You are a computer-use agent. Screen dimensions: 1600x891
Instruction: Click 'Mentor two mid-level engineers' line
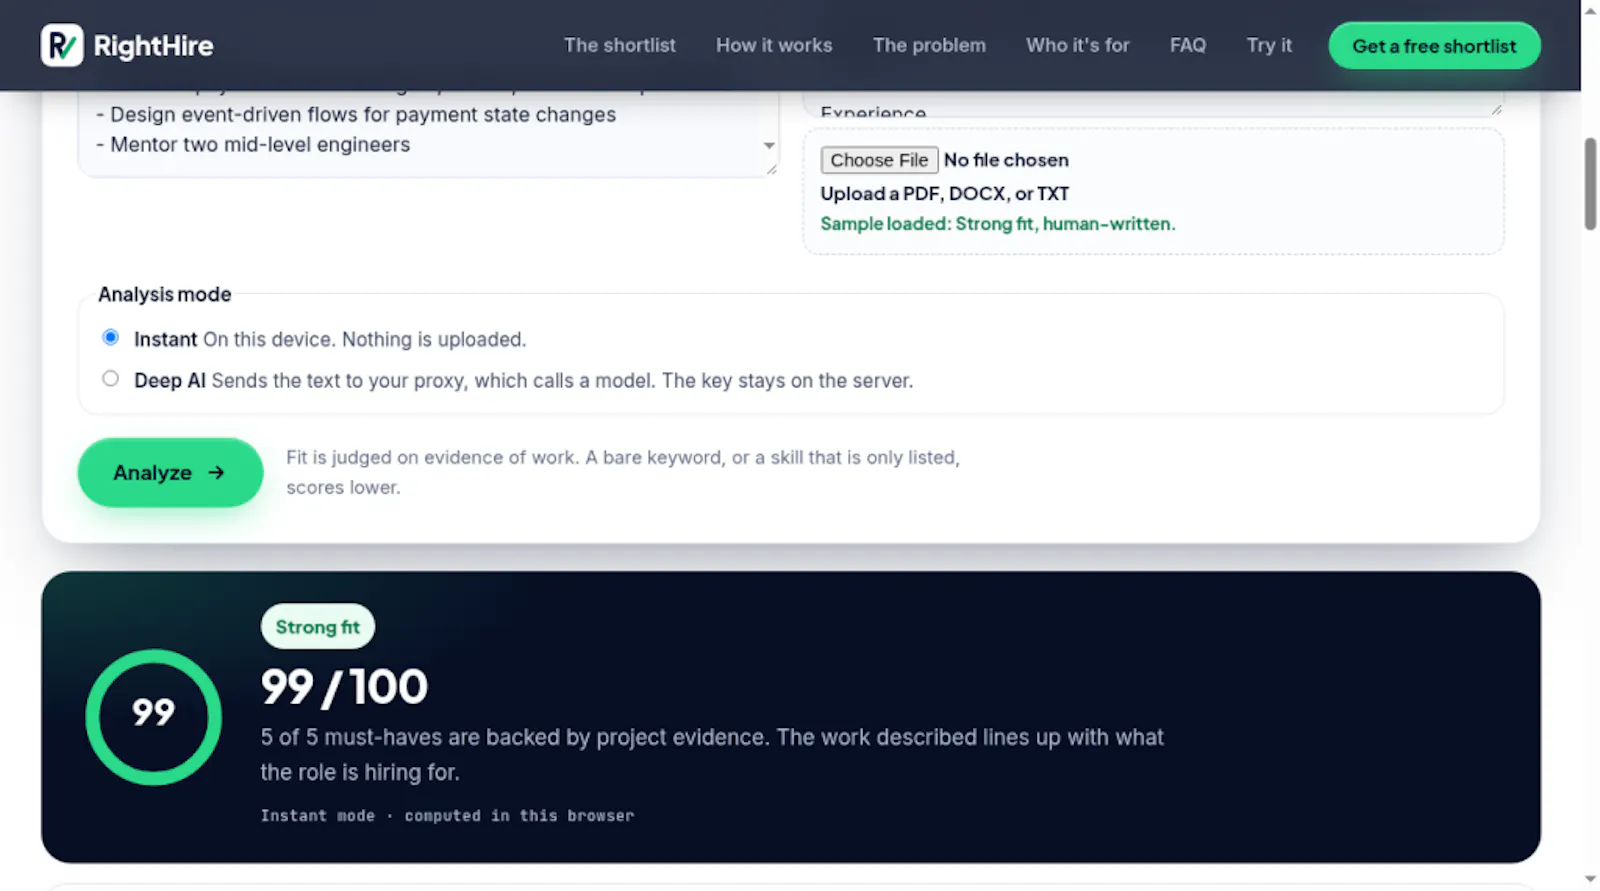(x=253, y=145)
